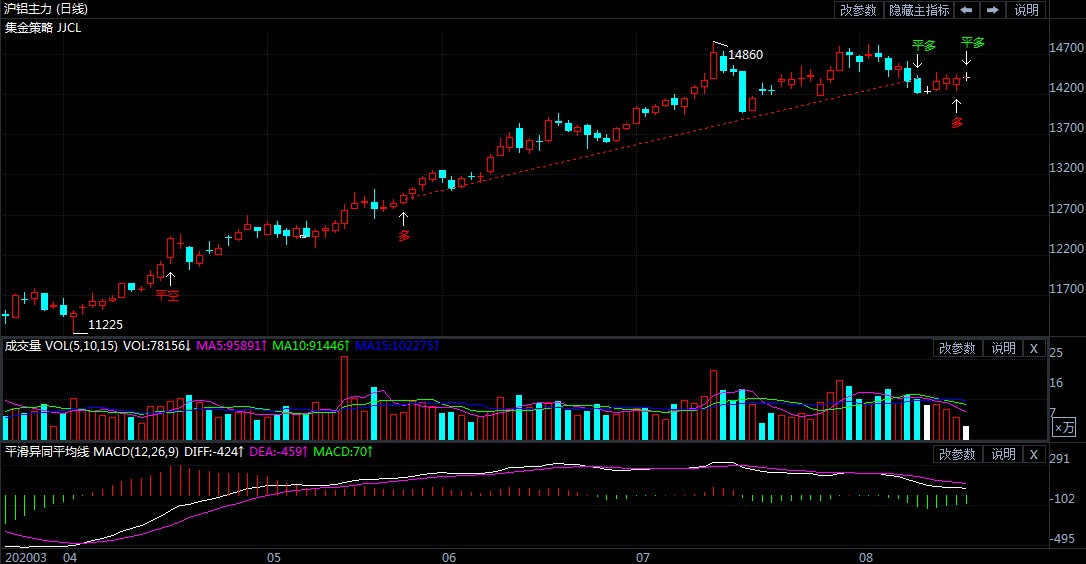Click the 07 month label on time axis

[x=643, y=557]
